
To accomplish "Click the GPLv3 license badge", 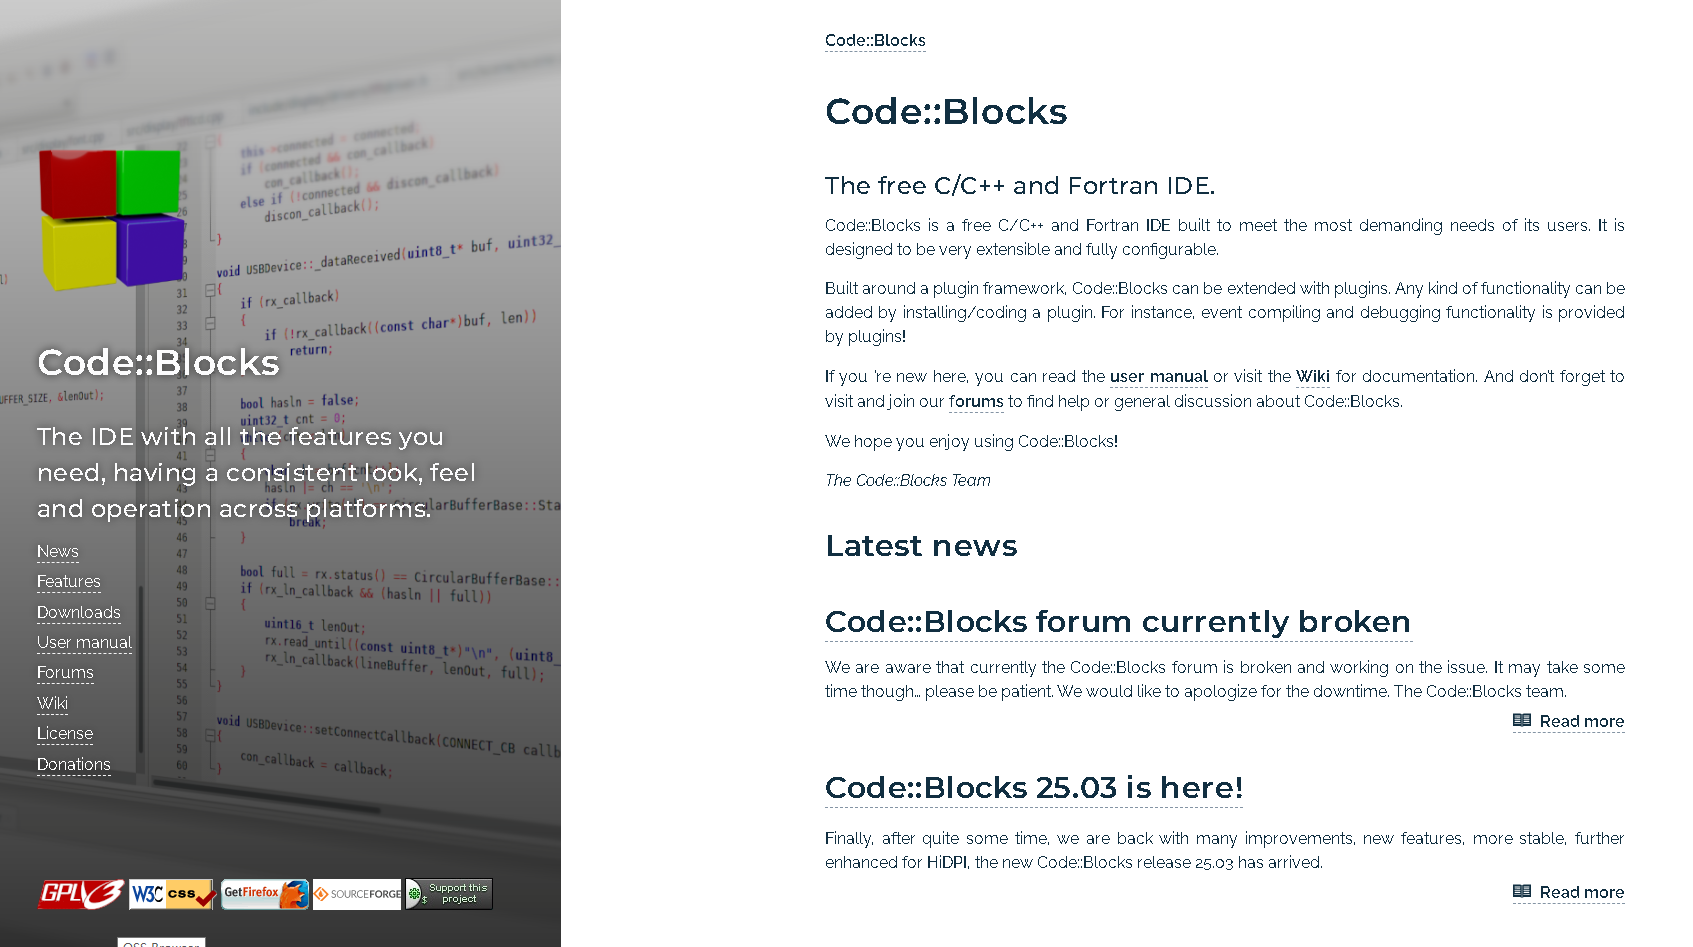I will tap(81, 893).
